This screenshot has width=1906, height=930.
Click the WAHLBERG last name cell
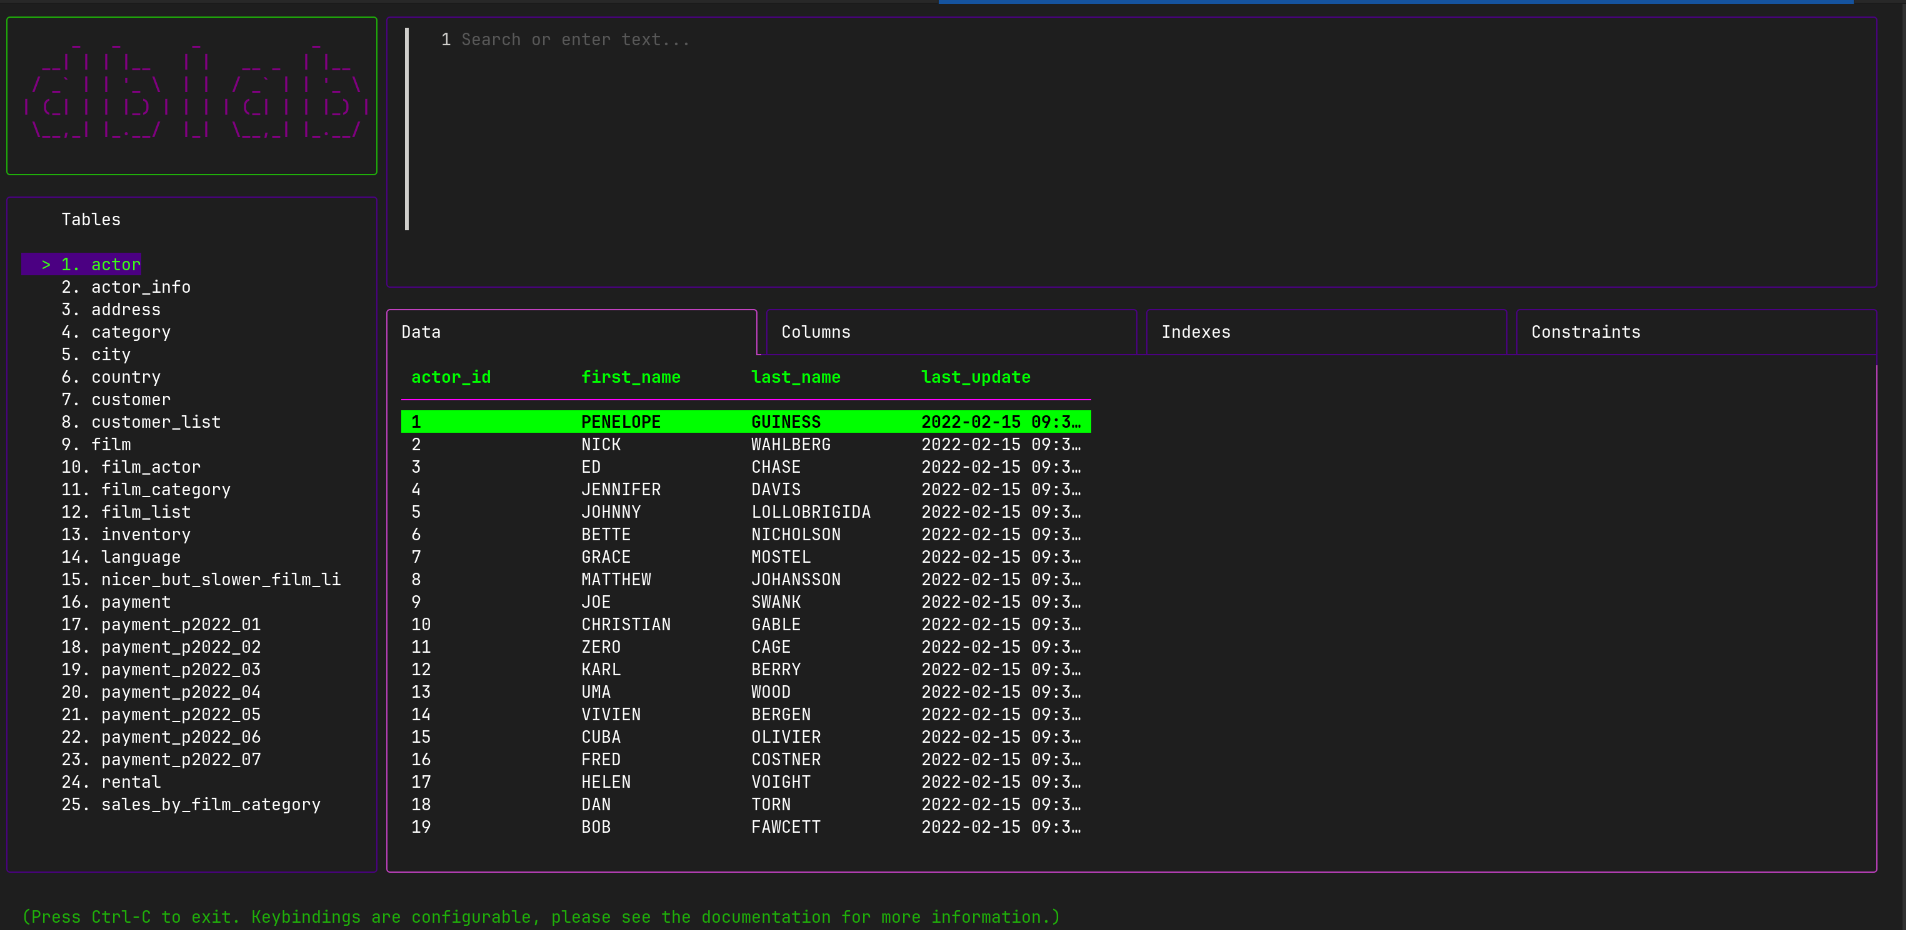coord(791,445)
